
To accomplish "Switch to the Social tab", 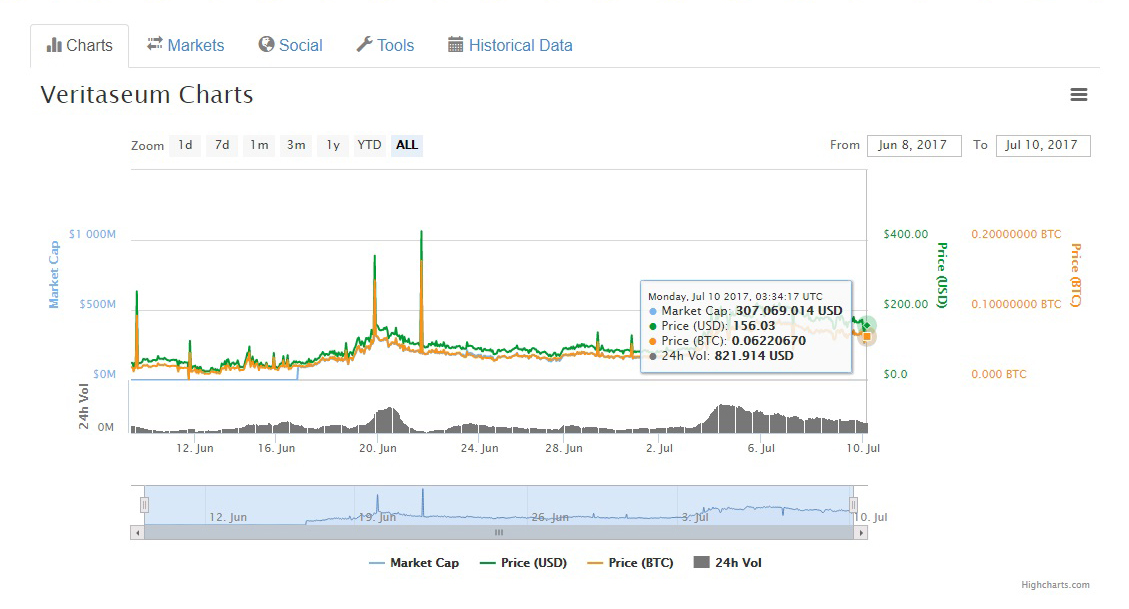I will pyautogui.click(x=291, y=45).
